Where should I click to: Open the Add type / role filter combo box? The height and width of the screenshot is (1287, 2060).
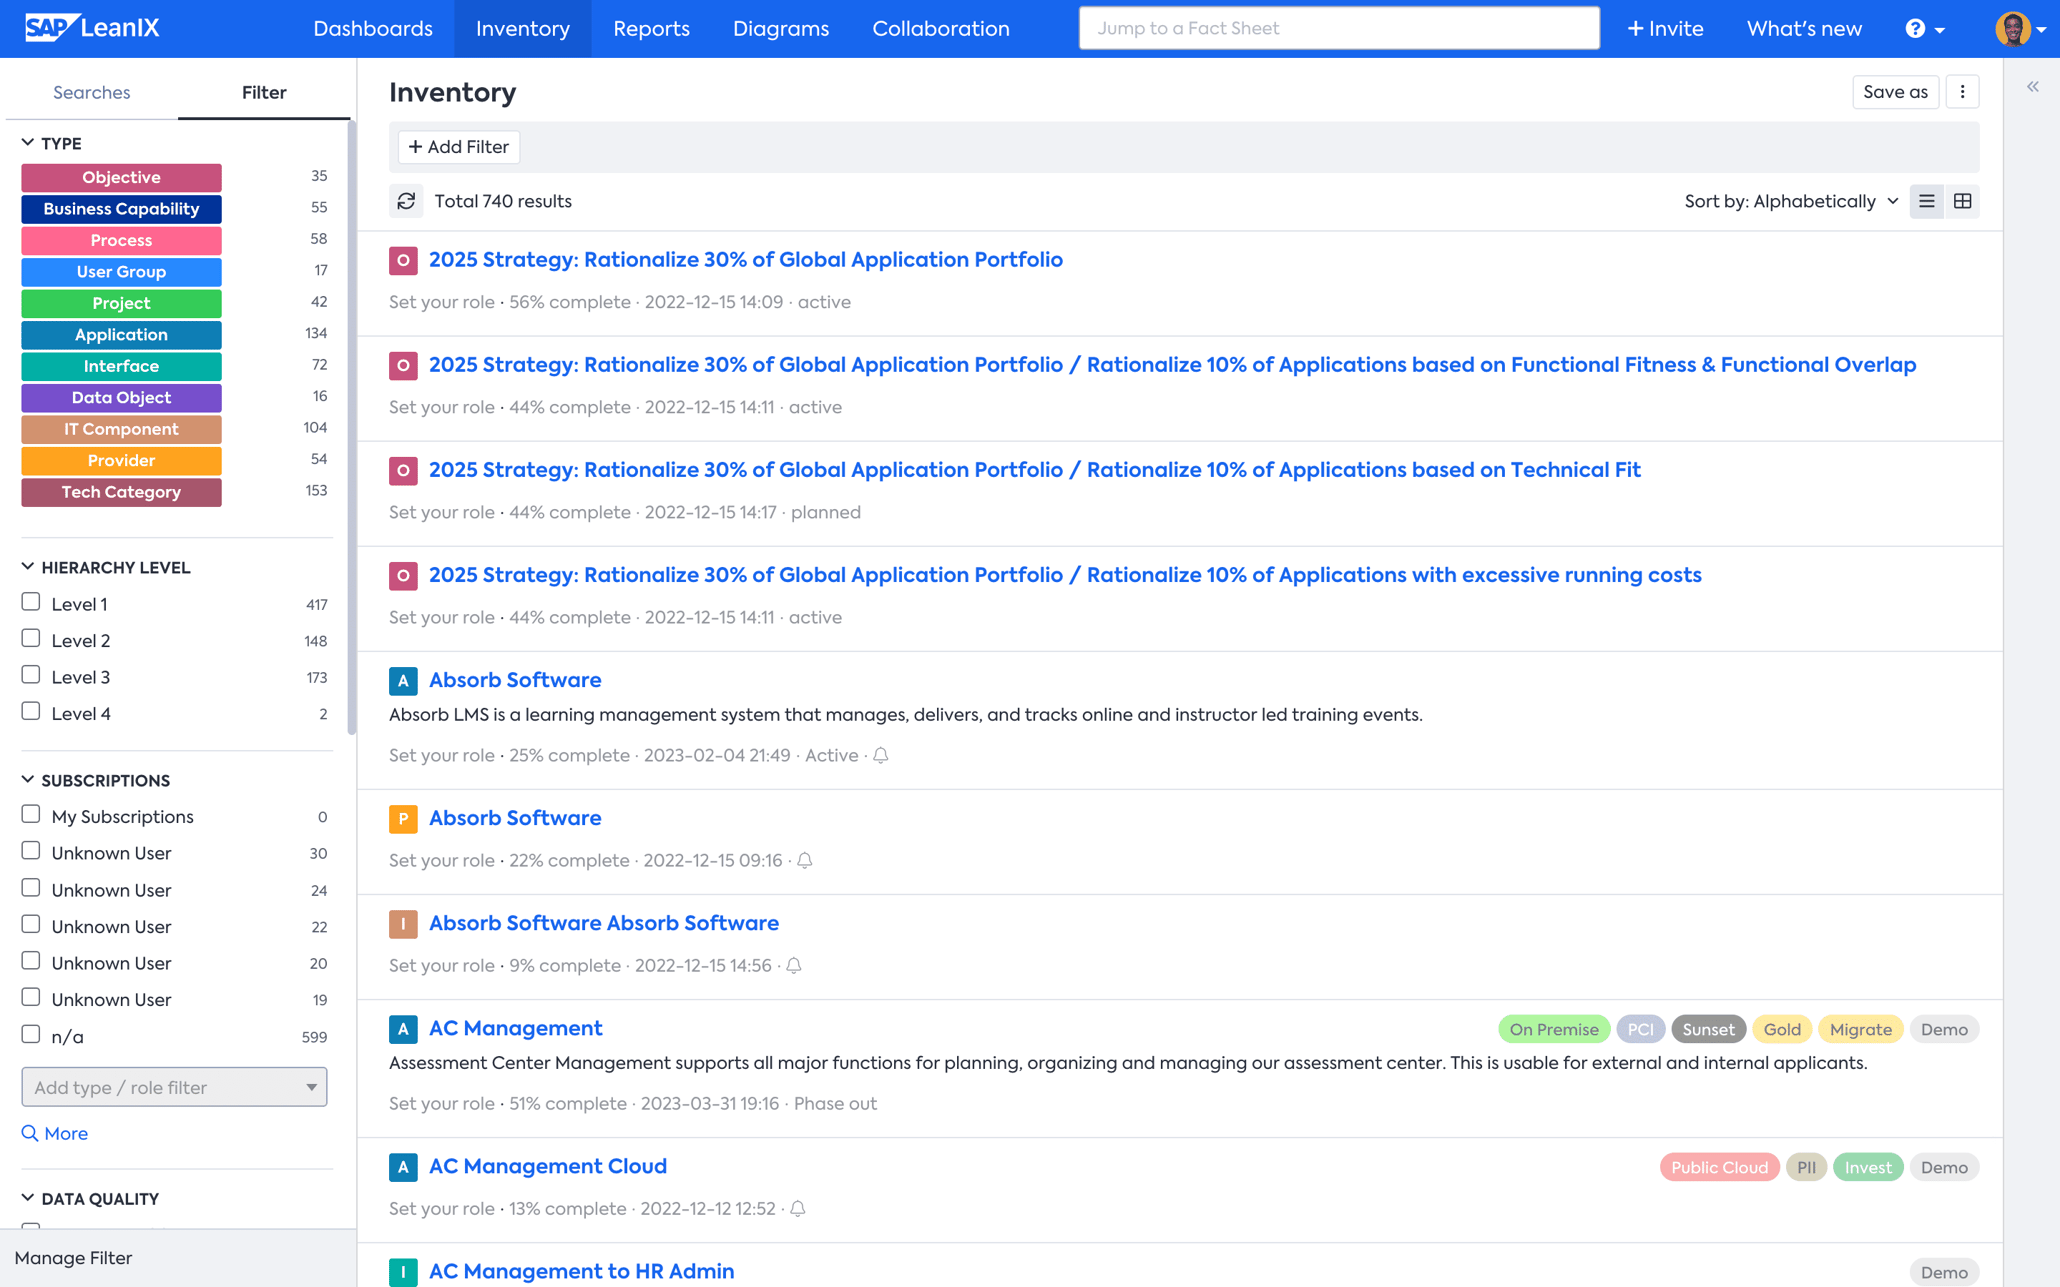pos(174,1087)
